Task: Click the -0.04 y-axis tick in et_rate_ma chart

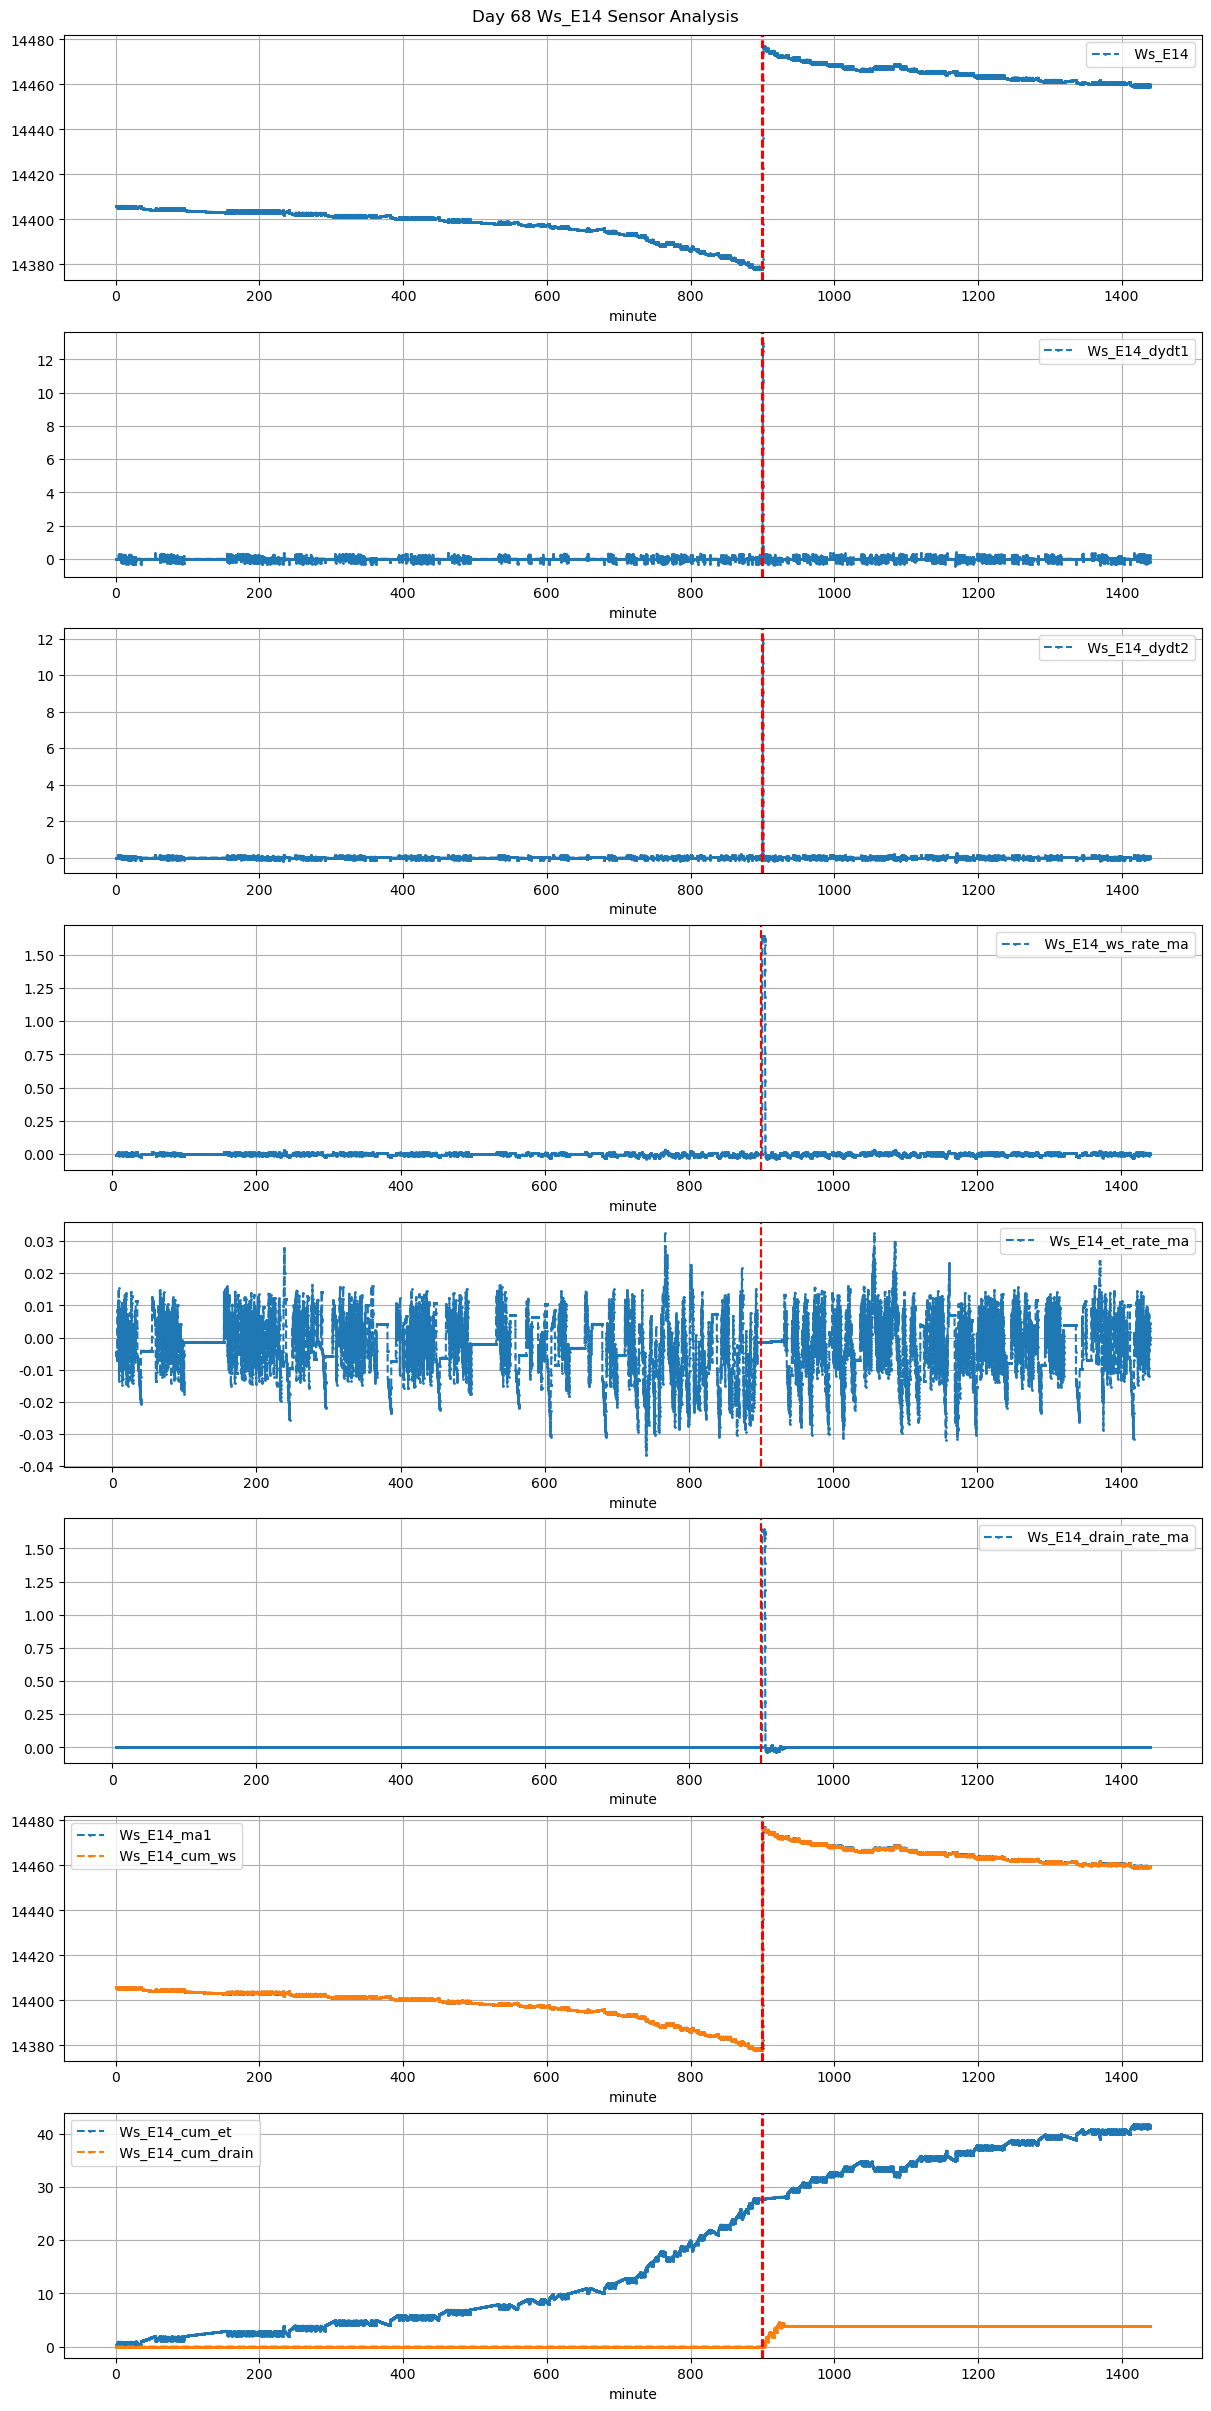Action: coord(38,1467)
